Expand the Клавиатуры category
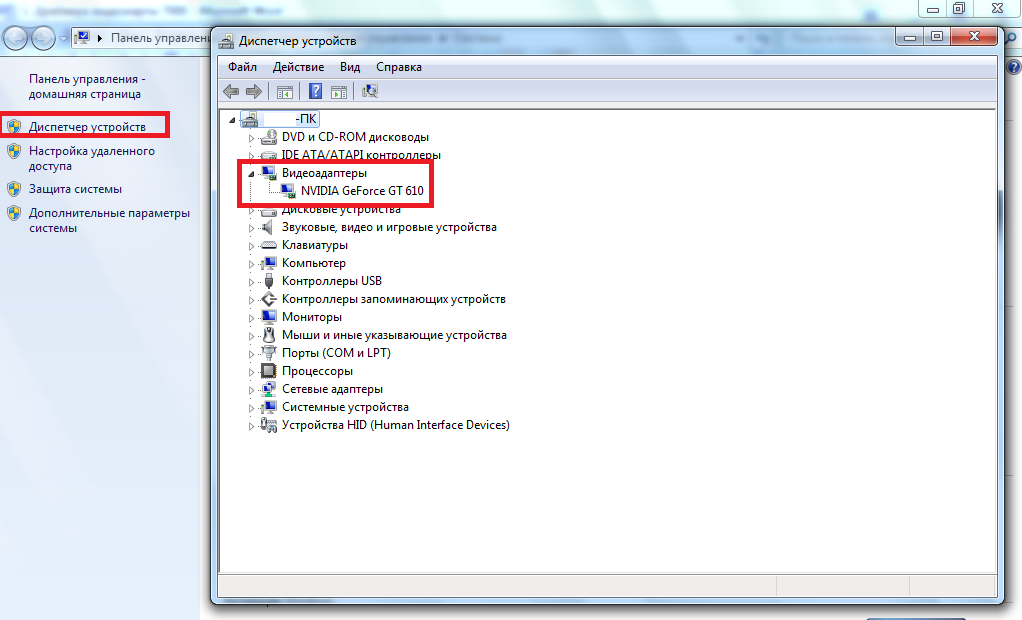Image resolution: width=1022 pixels, height=620 pixels. [251, 246]
